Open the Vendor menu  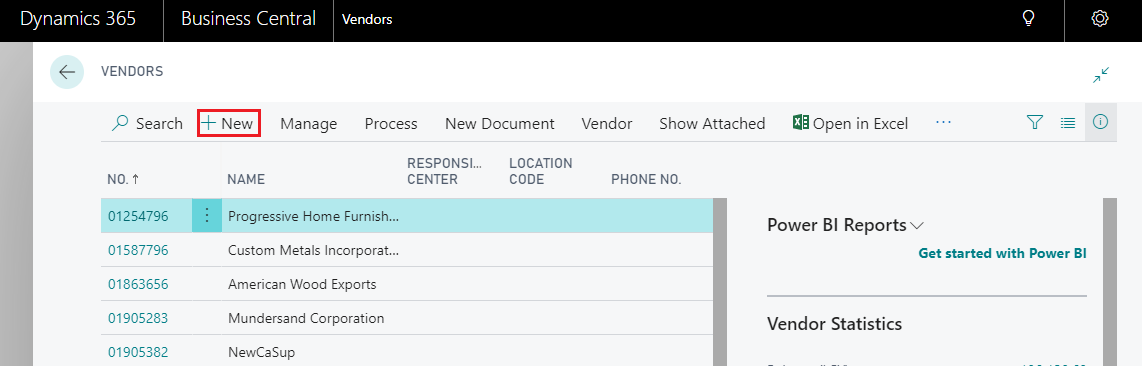[607, 124]
